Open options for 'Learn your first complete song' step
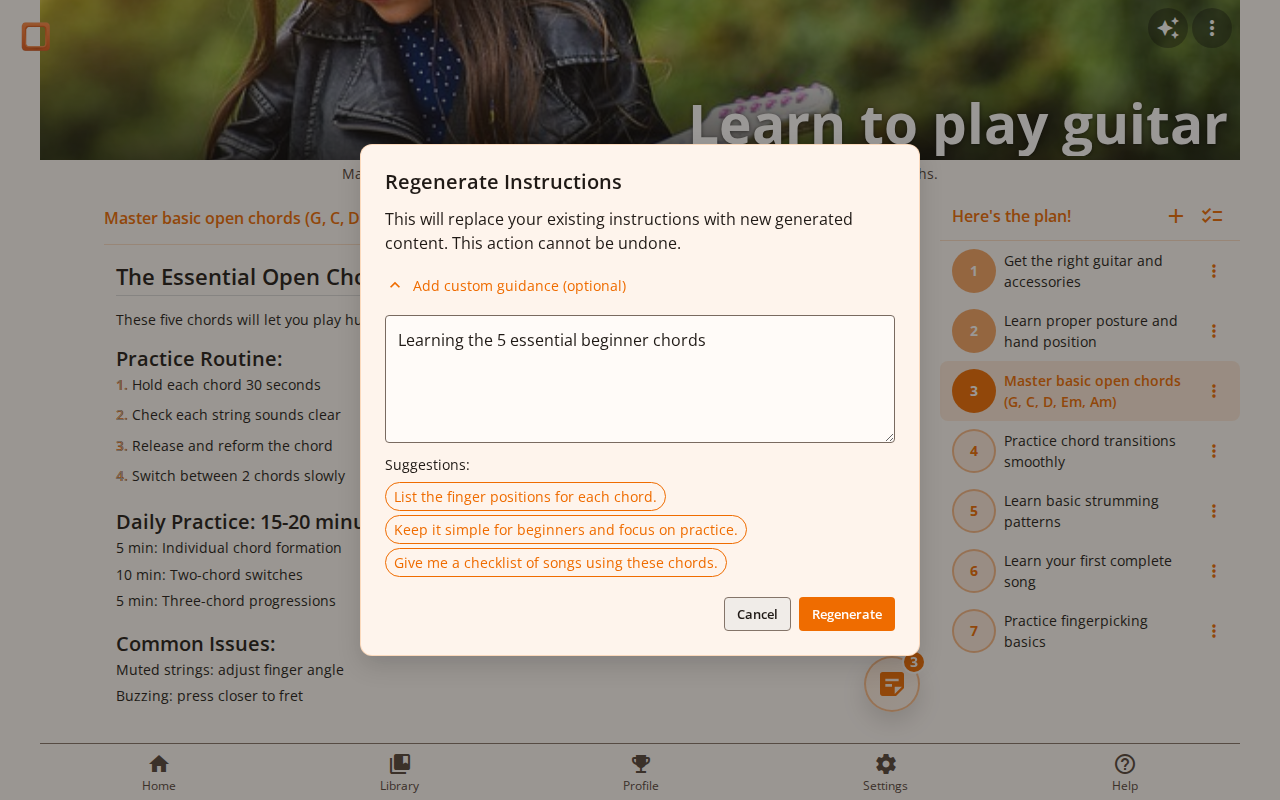Image resolution: width=1280 pixels, height=800 pixels. coord(1214,571)
